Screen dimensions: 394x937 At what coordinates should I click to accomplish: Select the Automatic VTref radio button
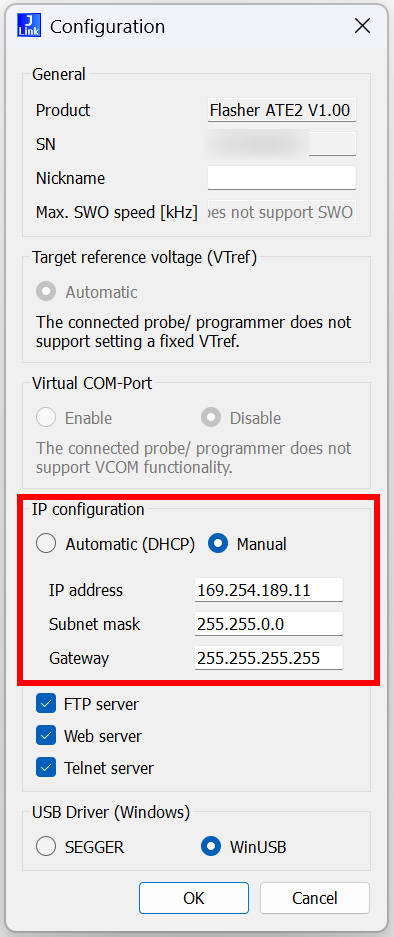[x=46, y=292]
